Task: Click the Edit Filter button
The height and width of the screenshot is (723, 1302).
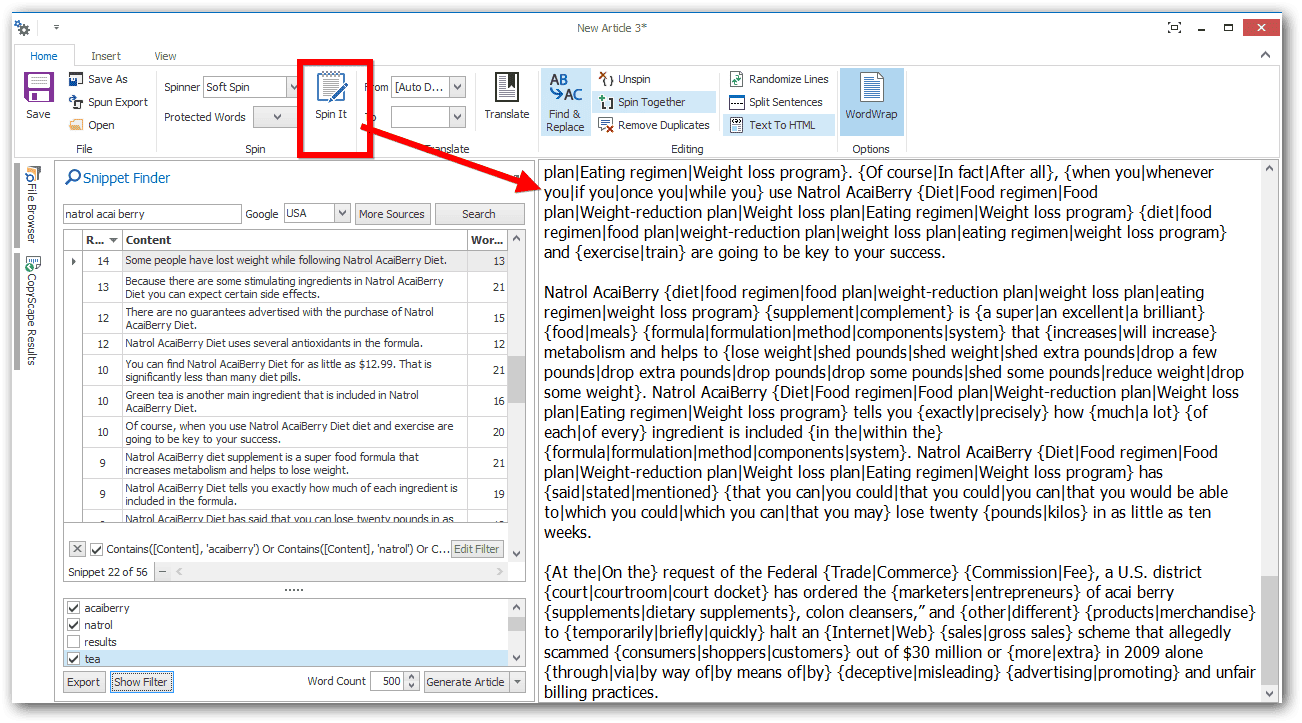Action: click(477, 549)
